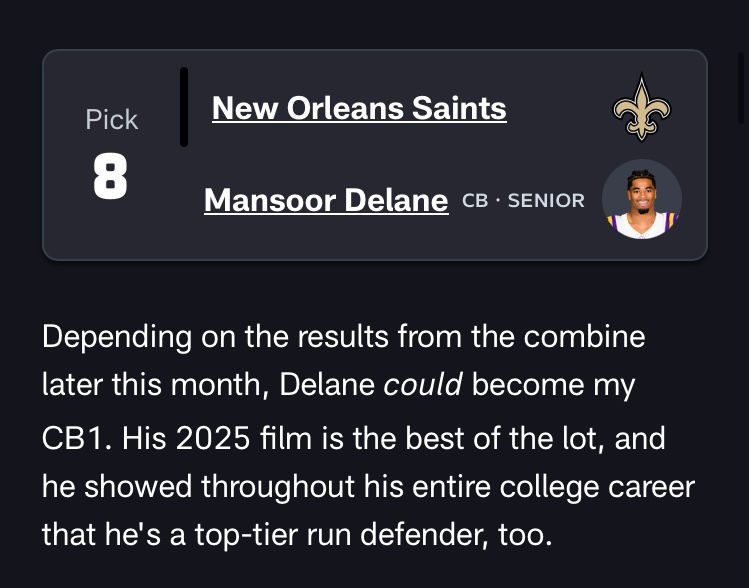Click the SENIOR class label
The image size is (749, 588).
[546, 201]
